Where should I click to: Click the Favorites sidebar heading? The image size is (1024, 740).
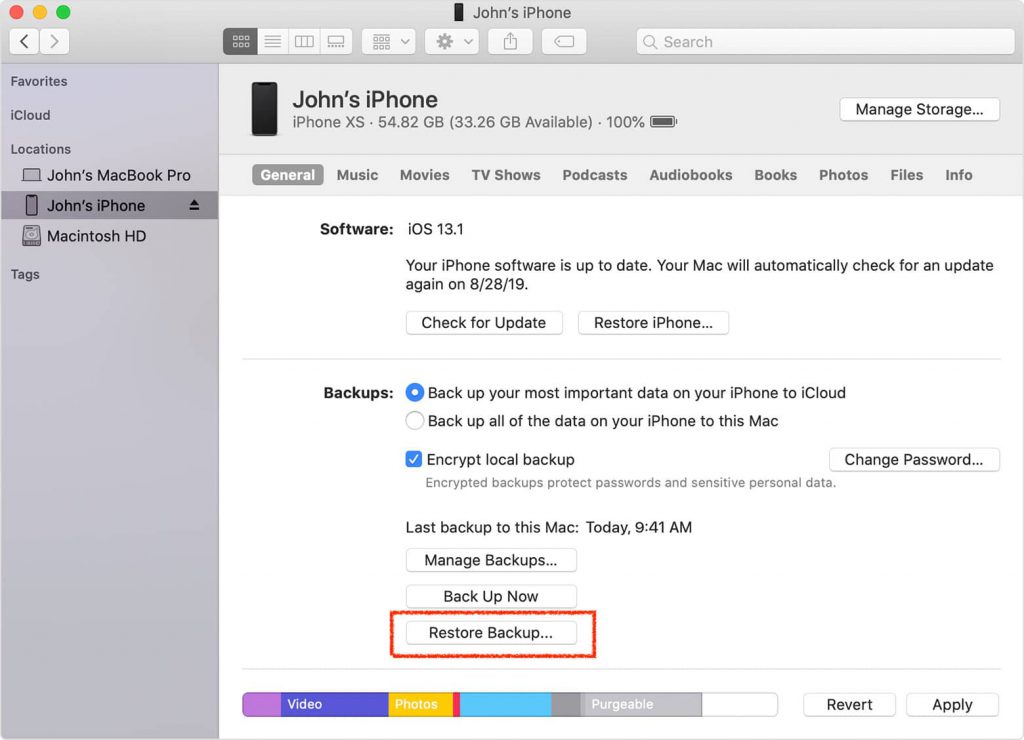pyautogui.click(x=39, y=81)
